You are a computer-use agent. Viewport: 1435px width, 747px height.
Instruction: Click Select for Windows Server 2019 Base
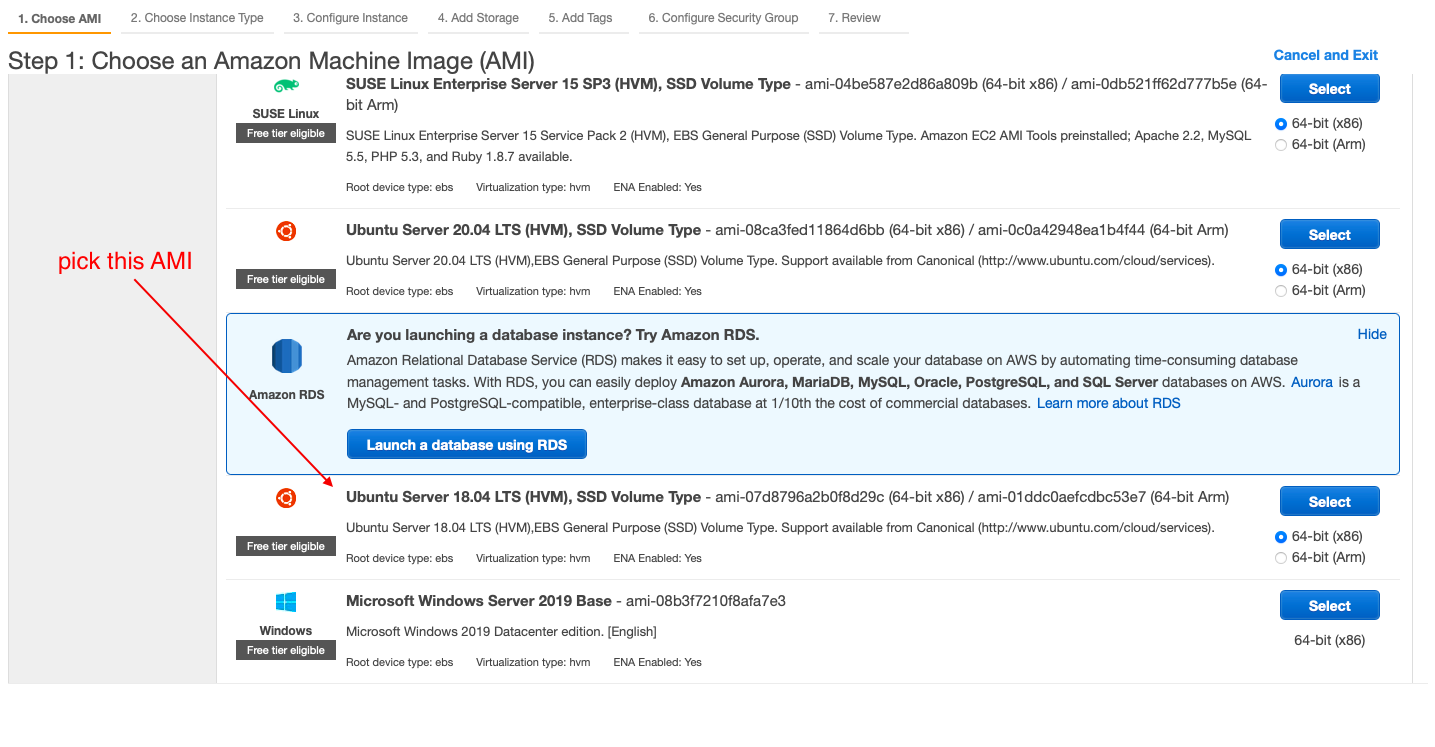coord(1329,606)
